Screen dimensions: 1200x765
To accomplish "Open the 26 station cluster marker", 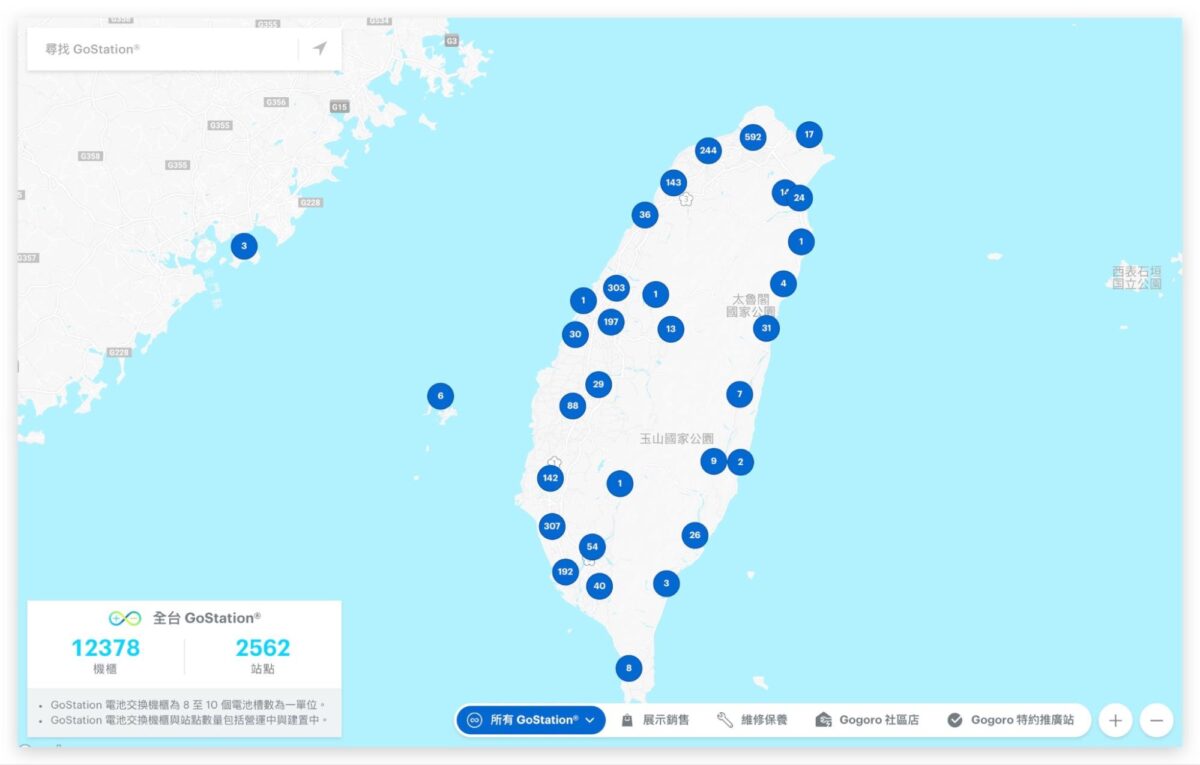I will (695, 535).
